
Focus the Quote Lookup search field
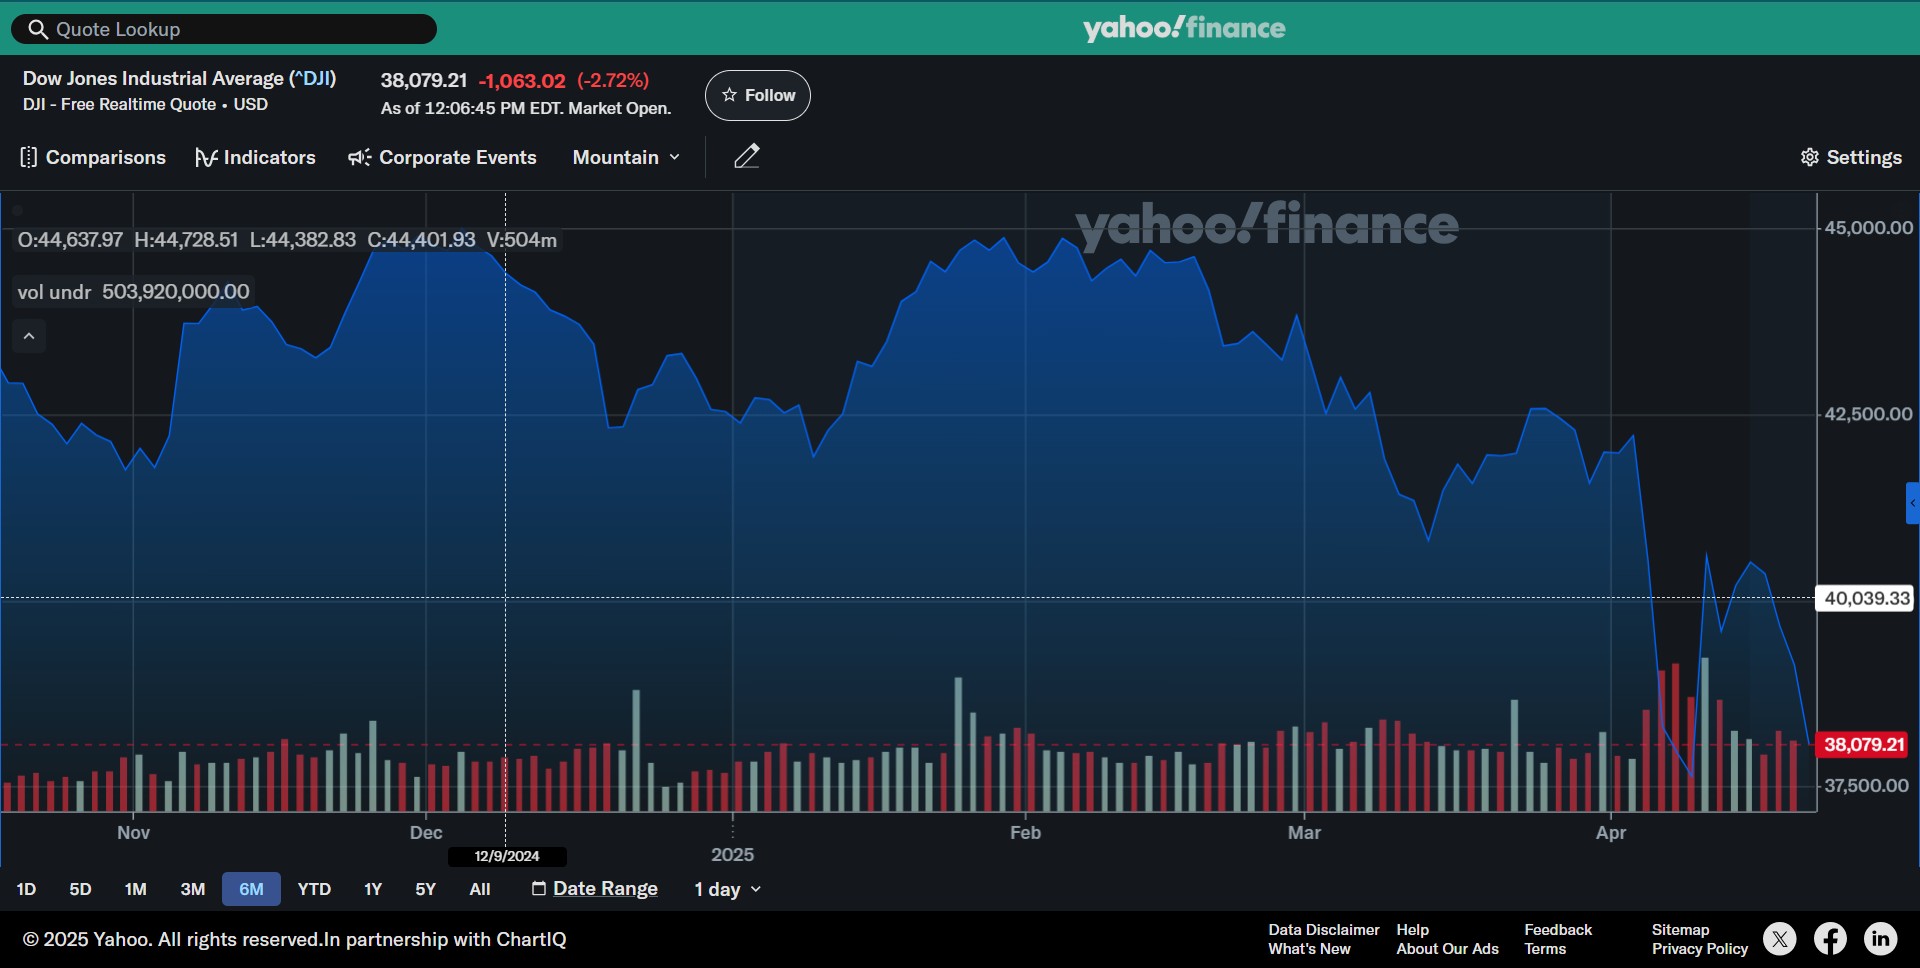(x=224, y=29)
